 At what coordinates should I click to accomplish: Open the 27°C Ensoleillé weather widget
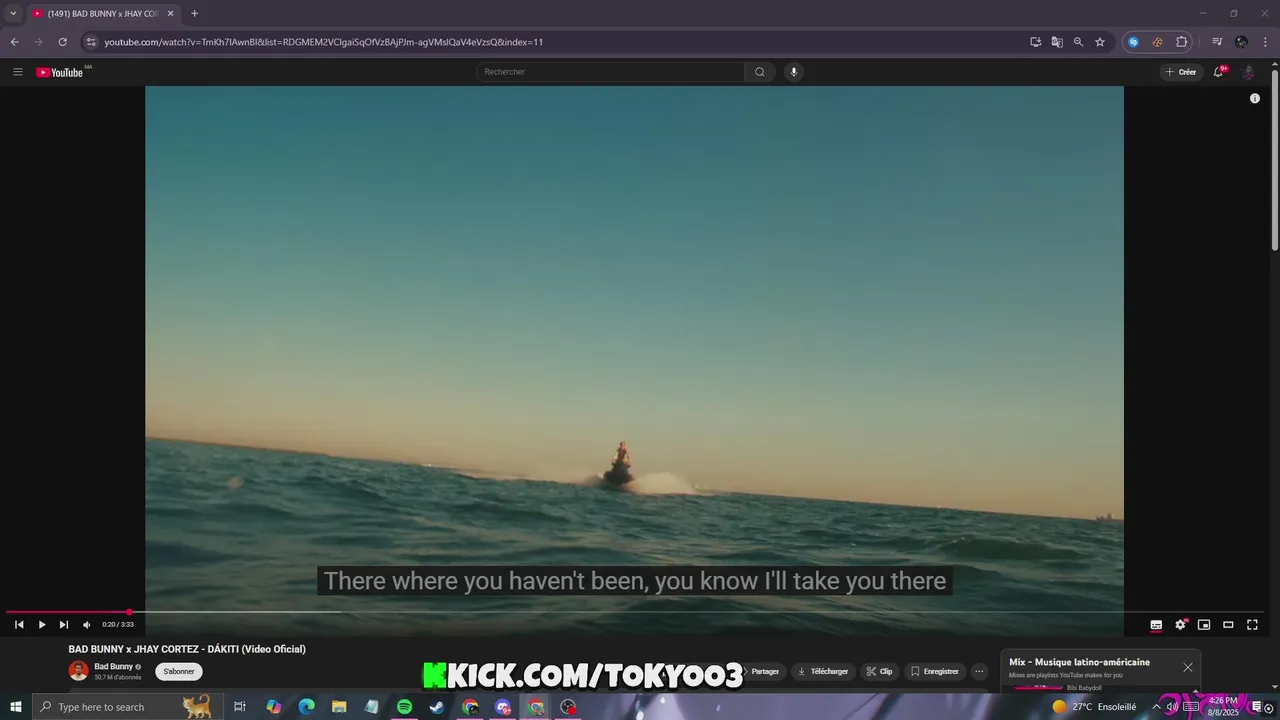(x=1094, y=707)
